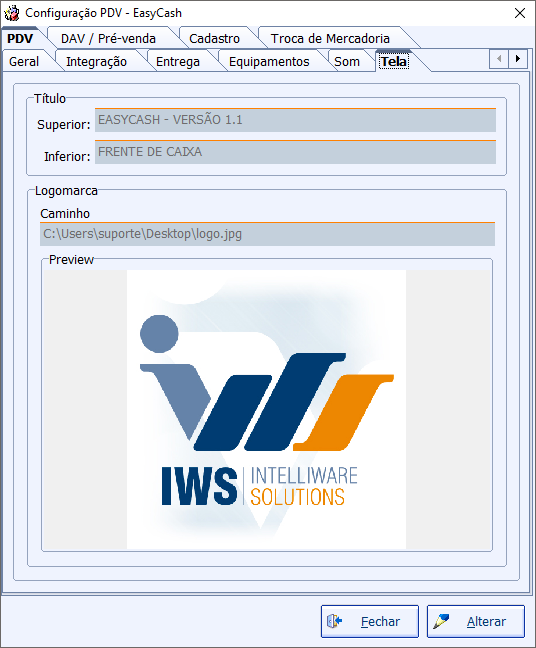The image size is (536, 648).
Task: Click the Caminho label
Action: coord(65,214)
